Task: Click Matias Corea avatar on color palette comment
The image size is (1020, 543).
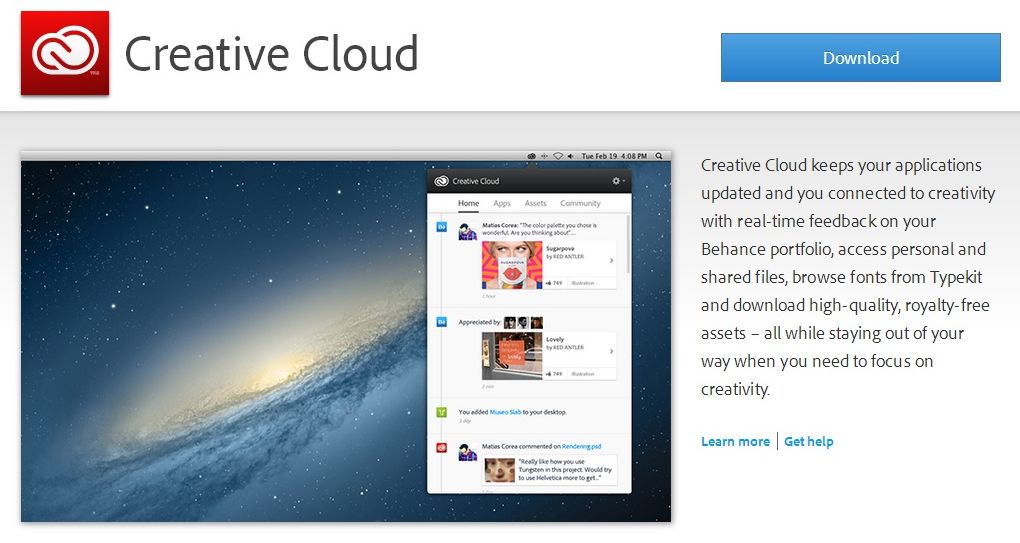Action: pos(468,232)
